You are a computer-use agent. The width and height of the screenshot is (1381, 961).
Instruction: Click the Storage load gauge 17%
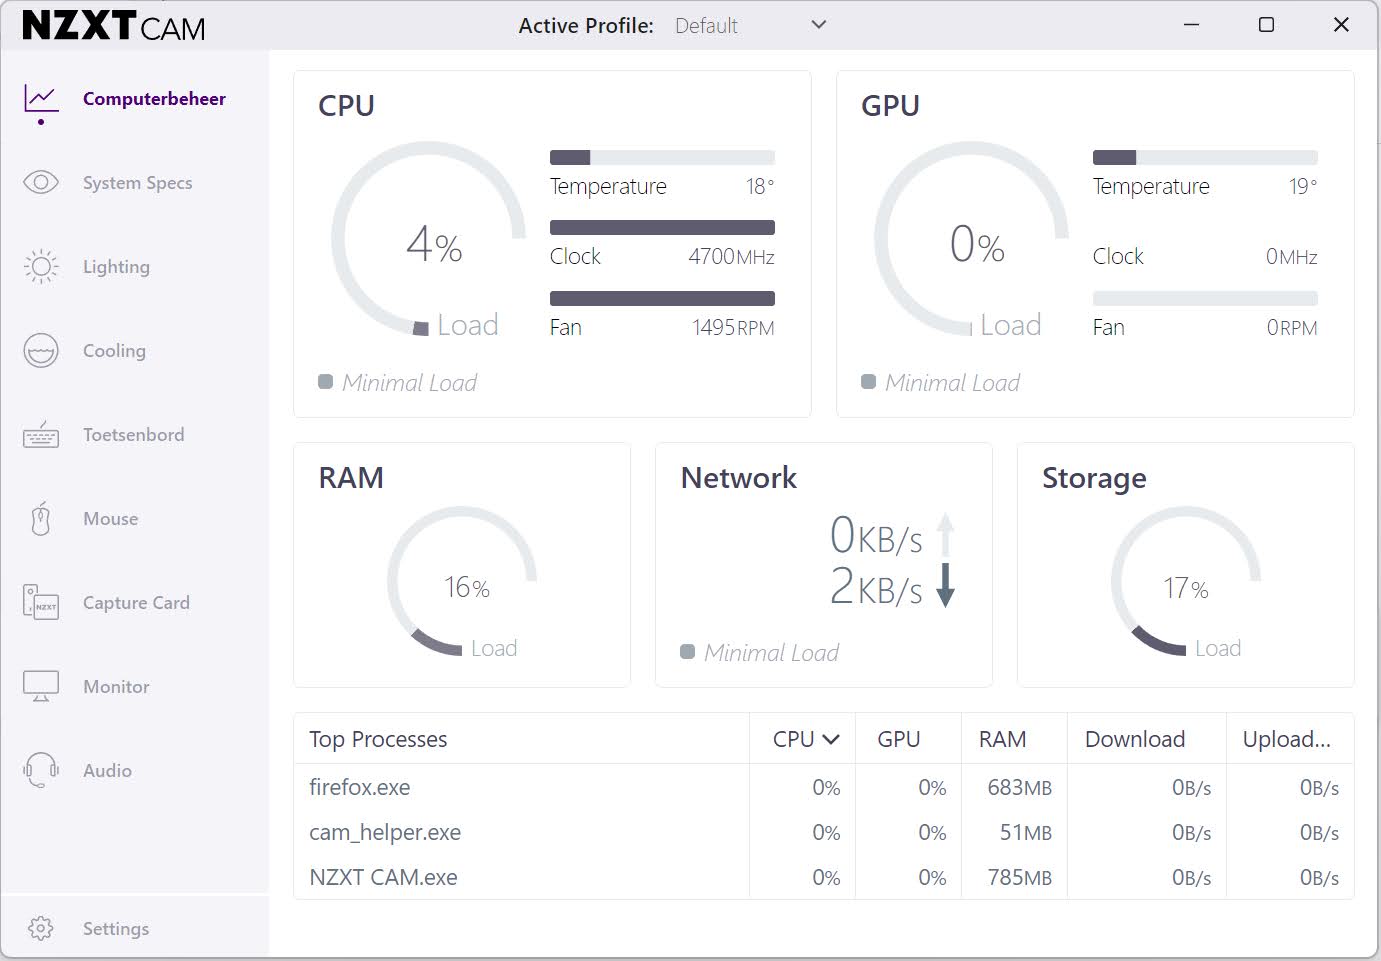(x=1186, y=581)
